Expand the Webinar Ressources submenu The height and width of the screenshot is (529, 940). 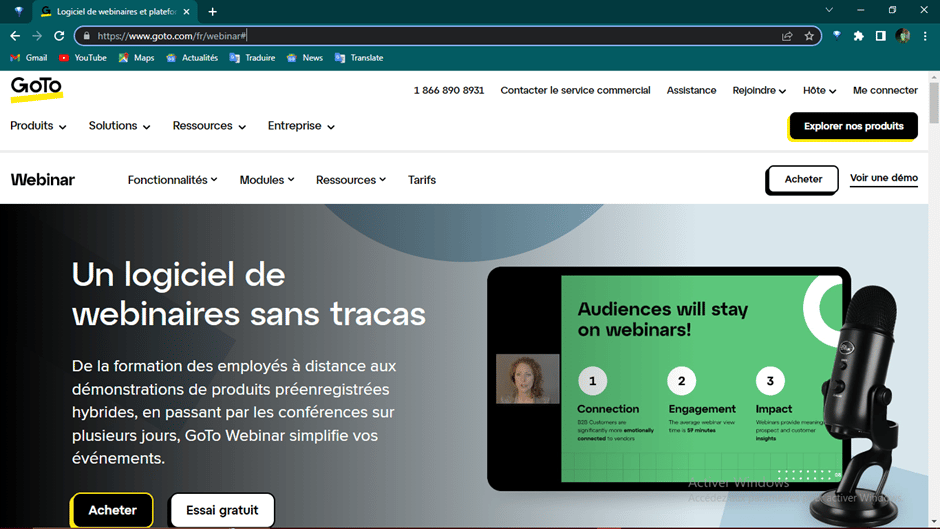tap(351, 180)
